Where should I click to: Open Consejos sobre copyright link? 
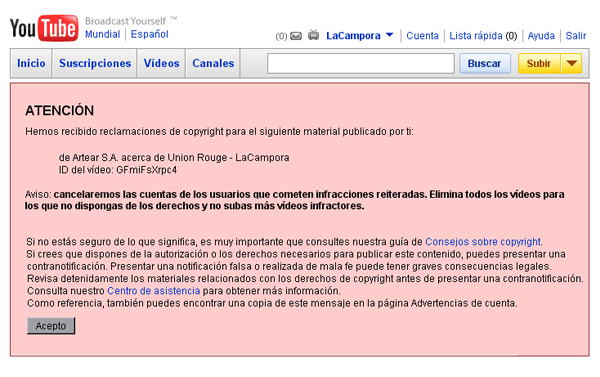click(483, 242)
